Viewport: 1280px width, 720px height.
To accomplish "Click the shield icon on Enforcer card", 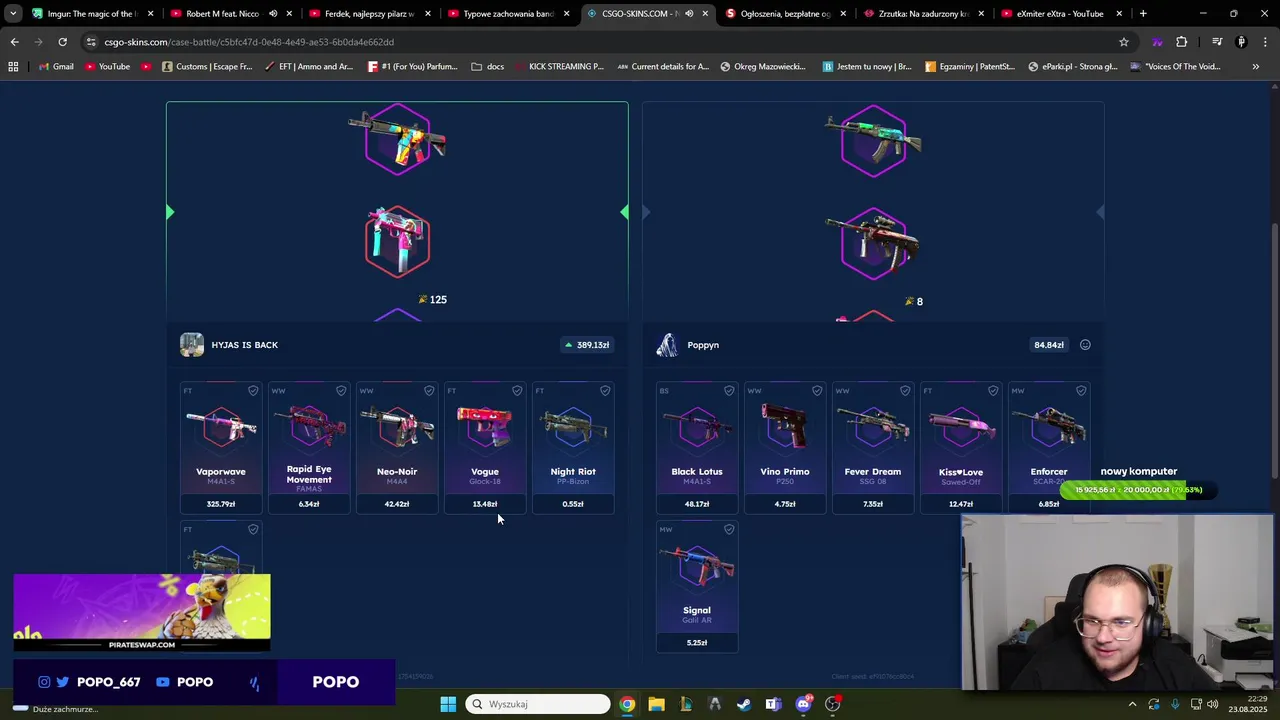I will point(1081,391).
